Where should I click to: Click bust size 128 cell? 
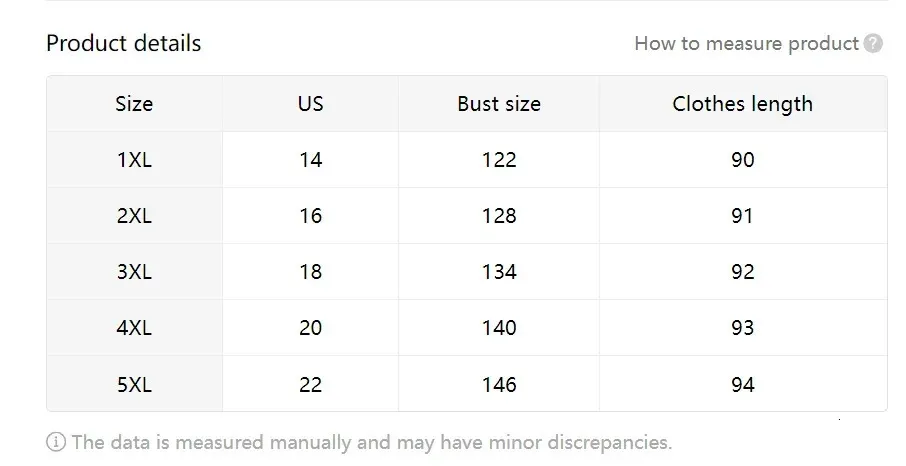(499, 216)
